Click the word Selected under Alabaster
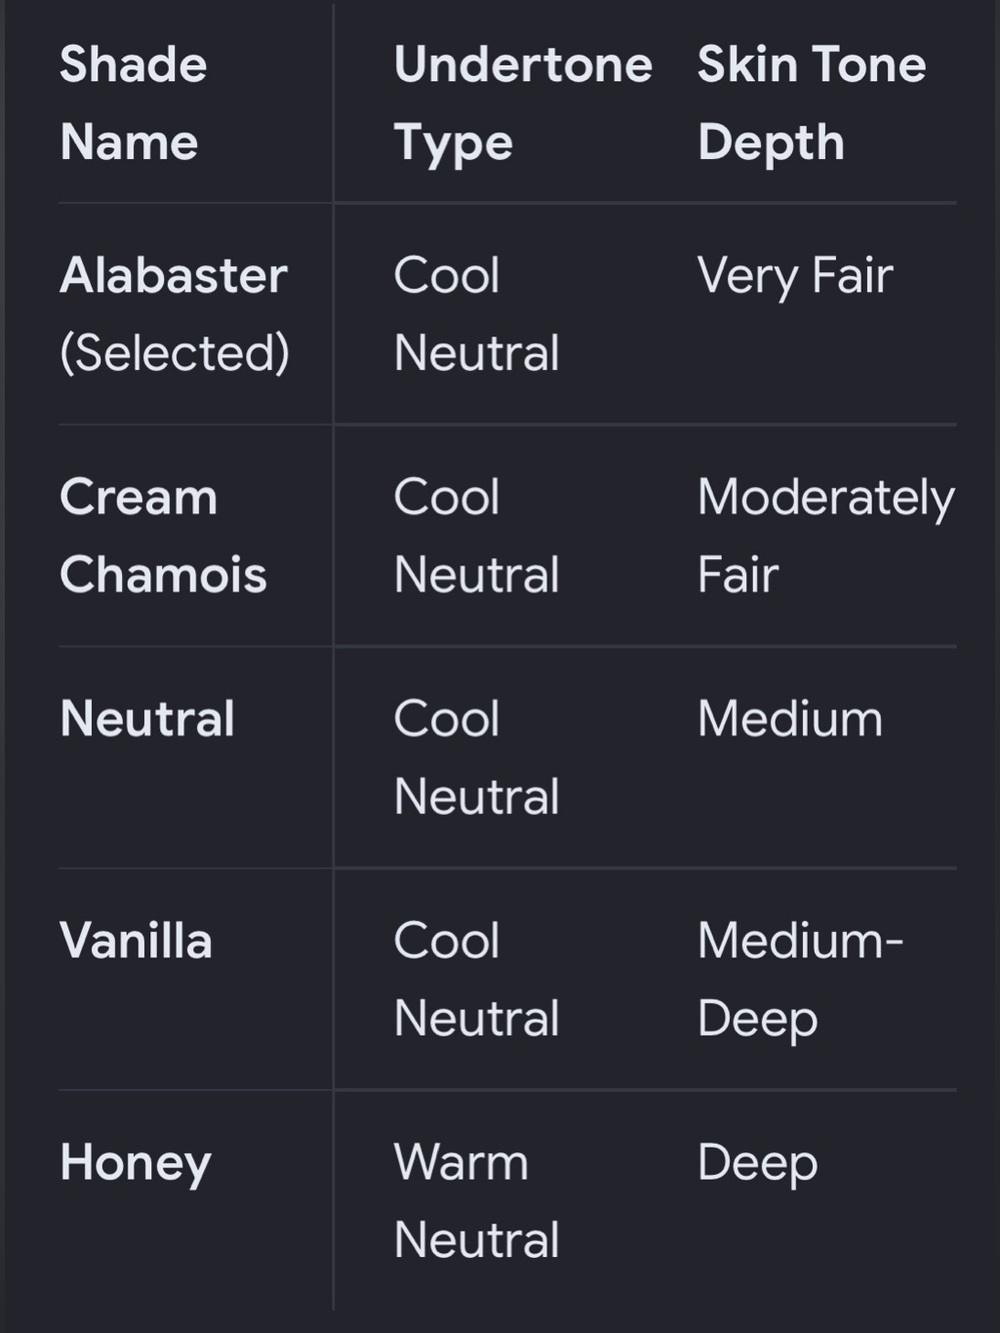 pyautogui.click(x=175, y=353)
